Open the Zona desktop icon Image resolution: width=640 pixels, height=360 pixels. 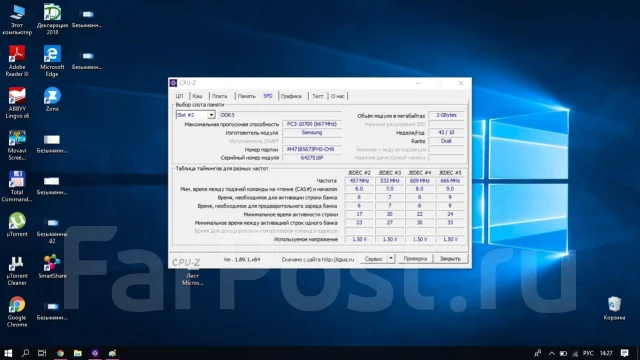click(x=52, y=100)
